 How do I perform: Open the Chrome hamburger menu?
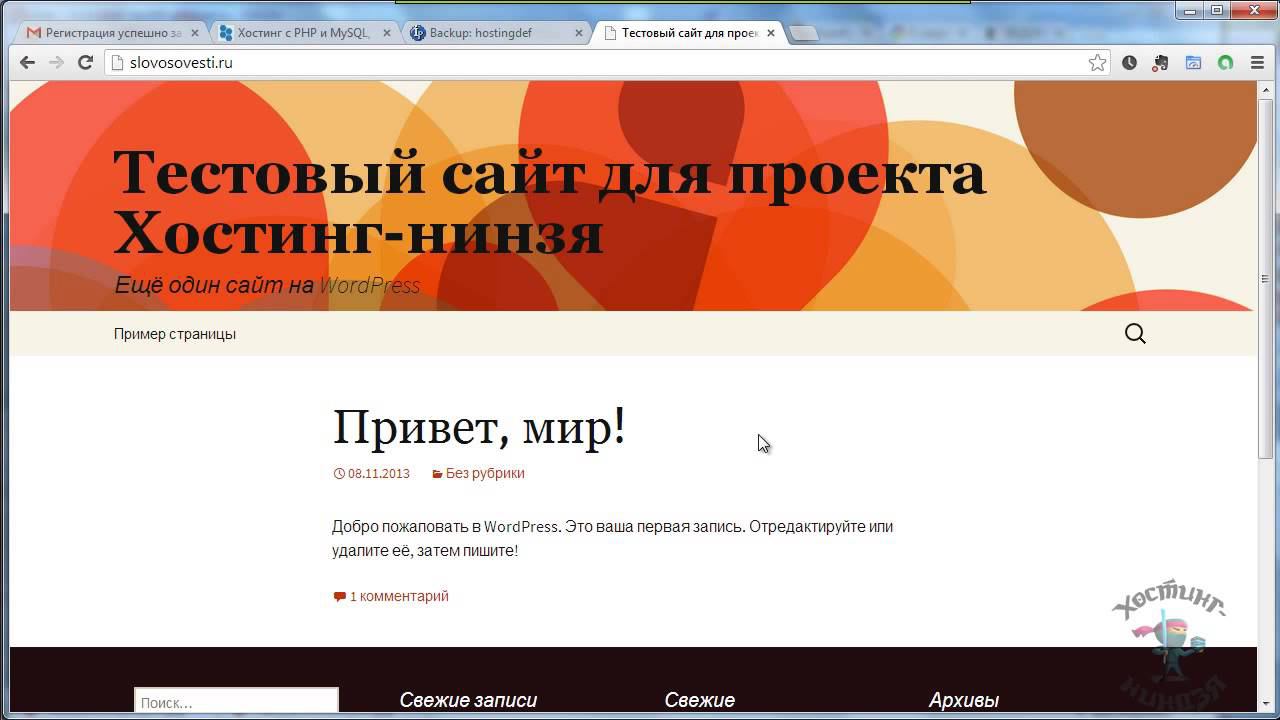pos(1257,63)
